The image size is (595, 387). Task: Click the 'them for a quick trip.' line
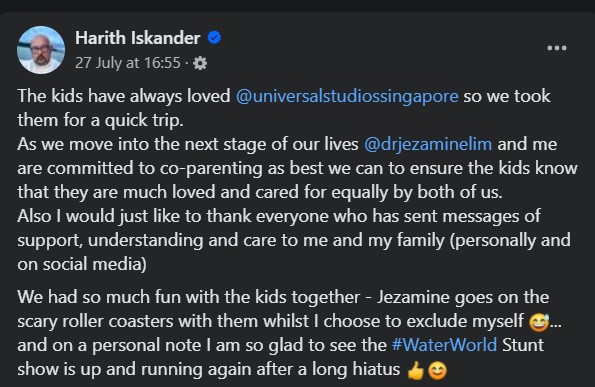click(101, 120)
